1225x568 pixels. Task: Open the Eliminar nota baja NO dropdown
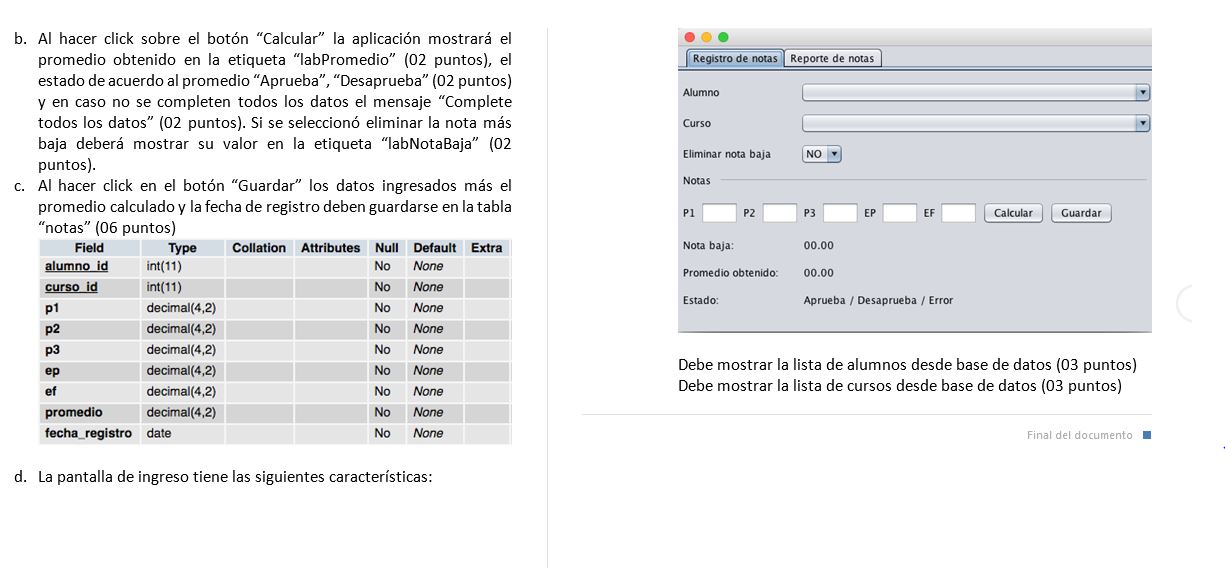tap(822, 154)
